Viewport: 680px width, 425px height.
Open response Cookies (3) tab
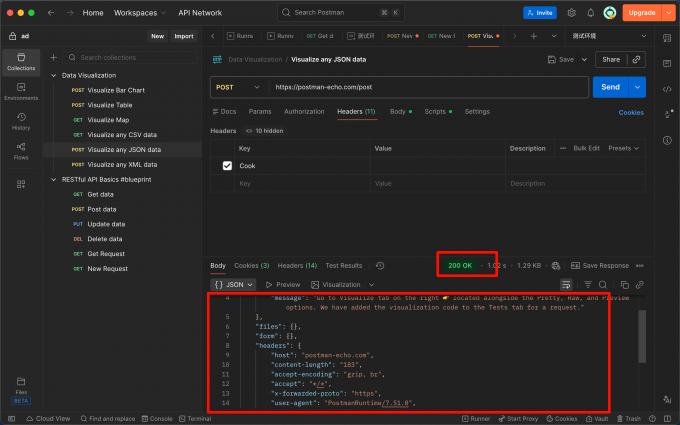tap(252, 265)
